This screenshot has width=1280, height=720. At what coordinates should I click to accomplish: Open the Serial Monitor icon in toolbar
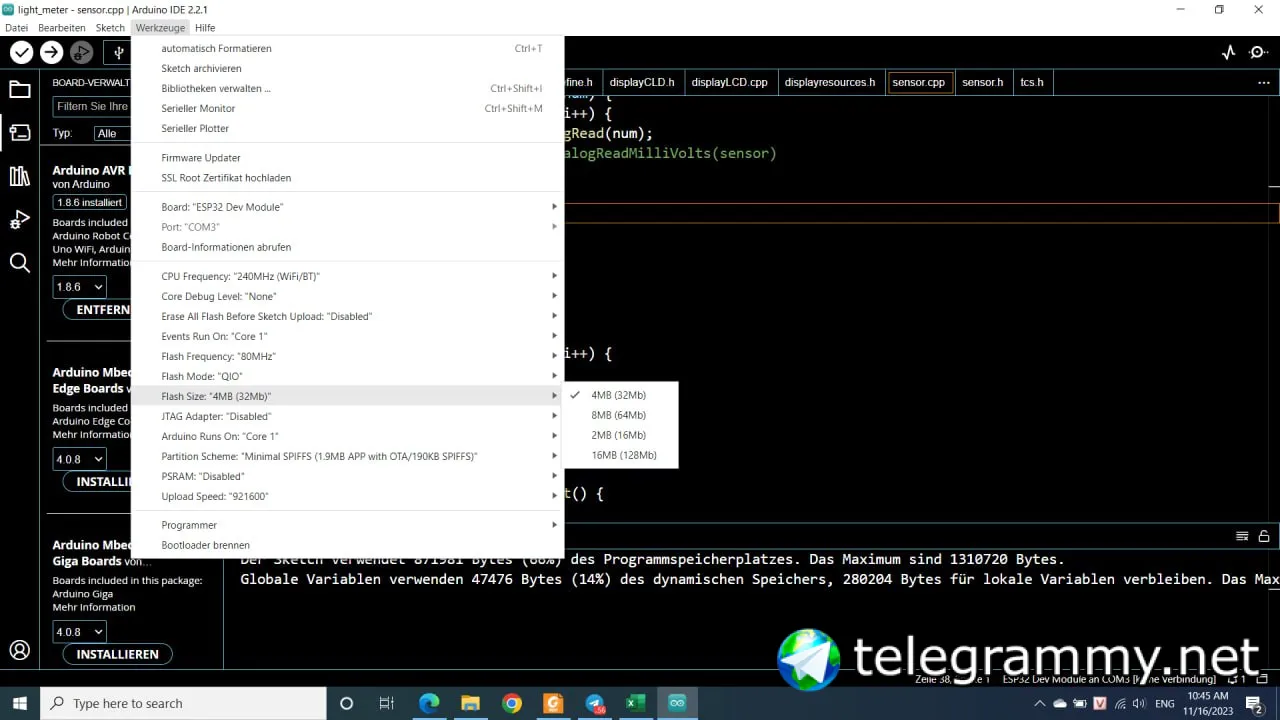(x=1259, y=53)
